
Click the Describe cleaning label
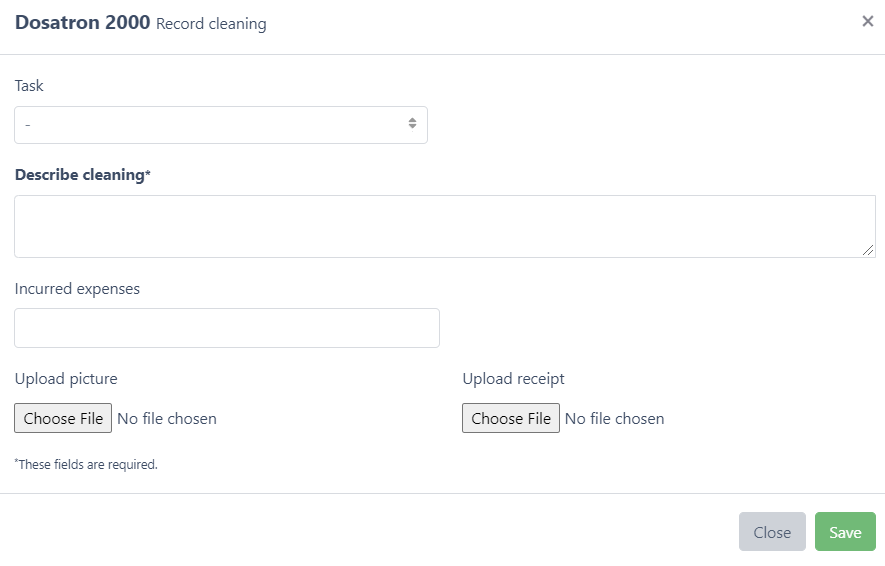click(82, 175)
